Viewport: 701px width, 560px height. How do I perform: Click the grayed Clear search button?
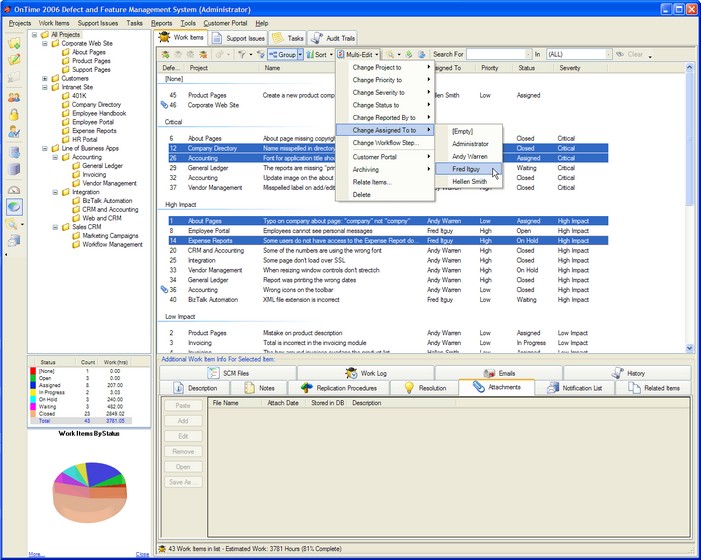[630, 55]
